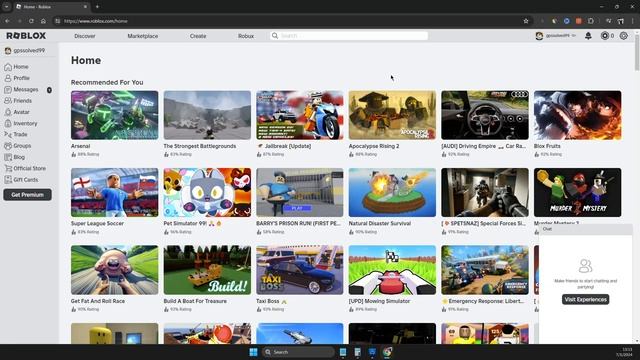Image resolution: width=640 pixels, height=360 pixels.
Task: Open the Jailbreak [Update] thumbnail
Action: click(300, 115)
